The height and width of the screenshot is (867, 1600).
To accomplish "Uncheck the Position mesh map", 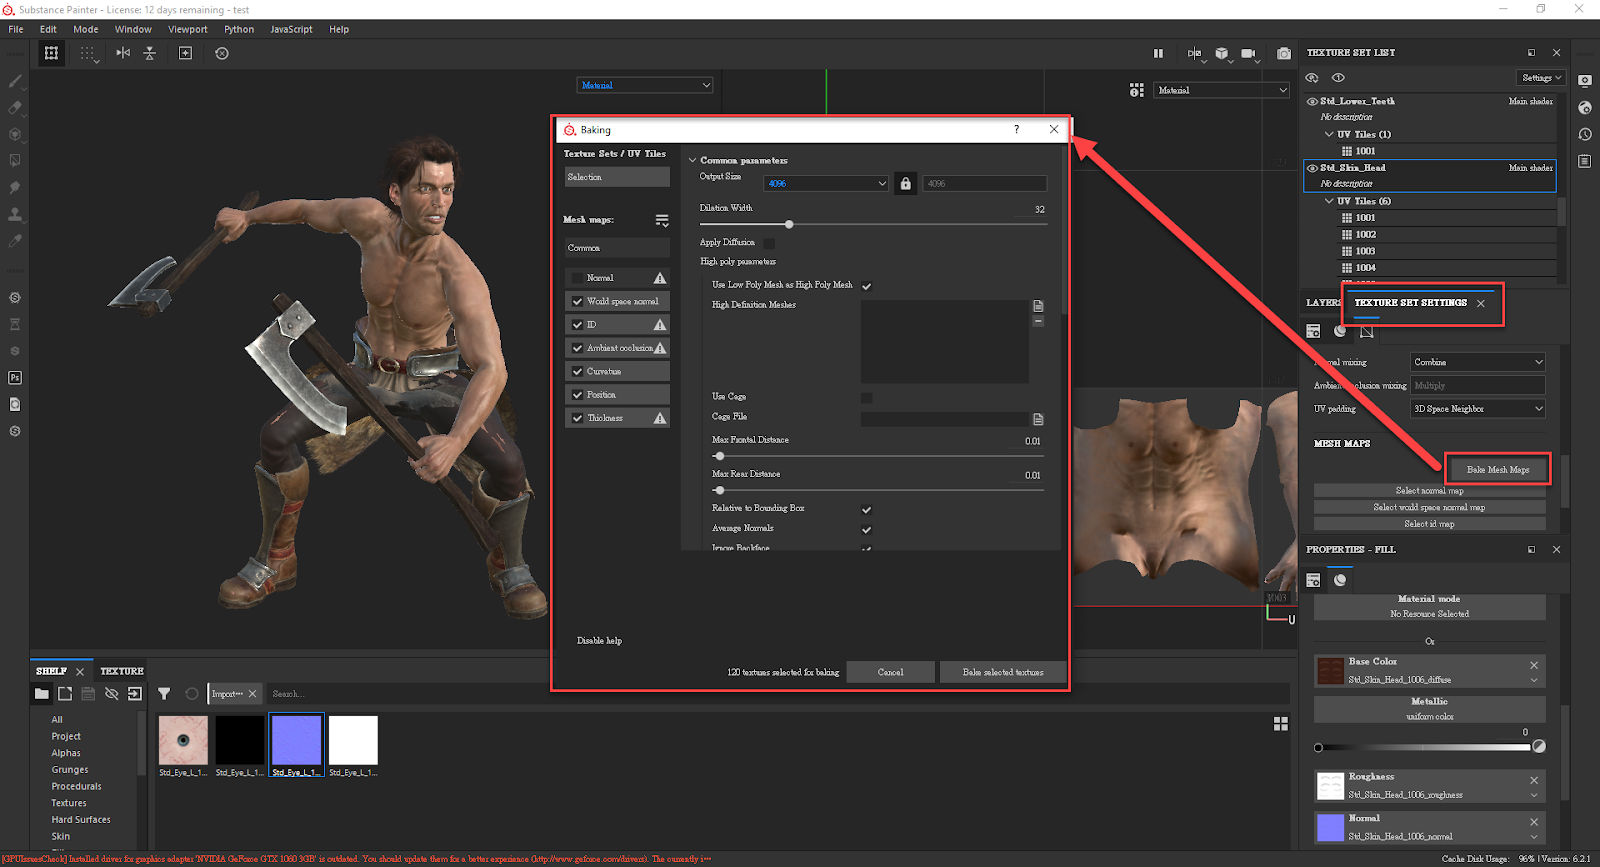I will coord(577,395).
